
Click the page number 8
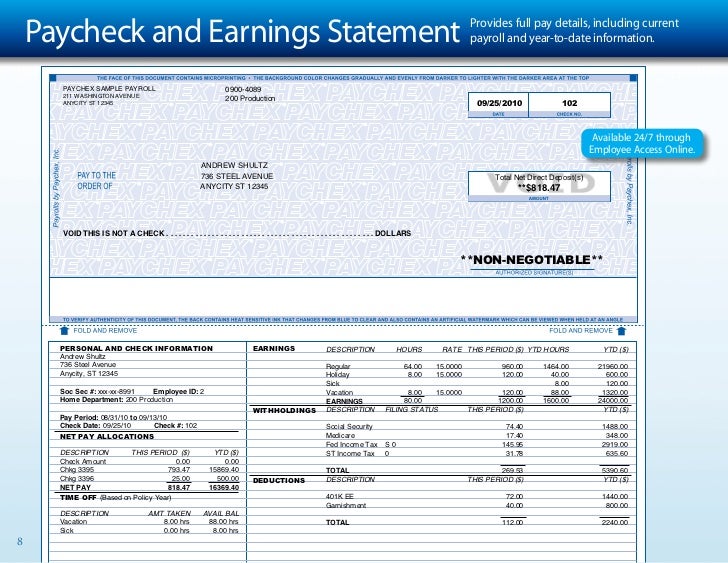tap(20, 541)
